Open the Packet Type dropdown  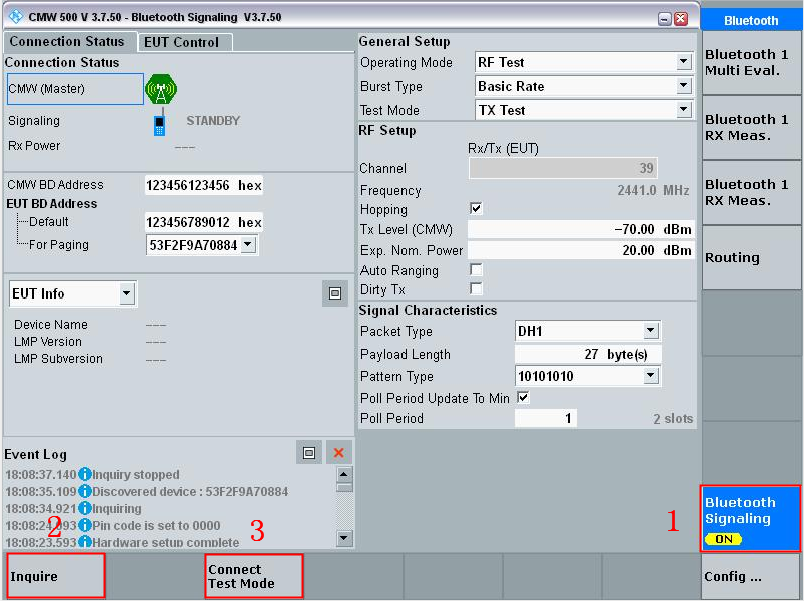[651, 331]
